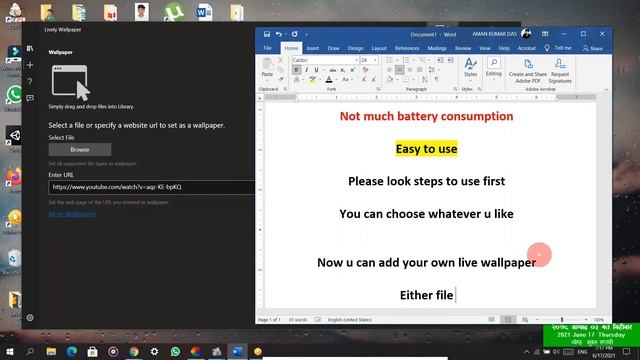Toggle Bold formatting in Word ribbon
This screenshot has width=640, height=360.
point(296,70)
